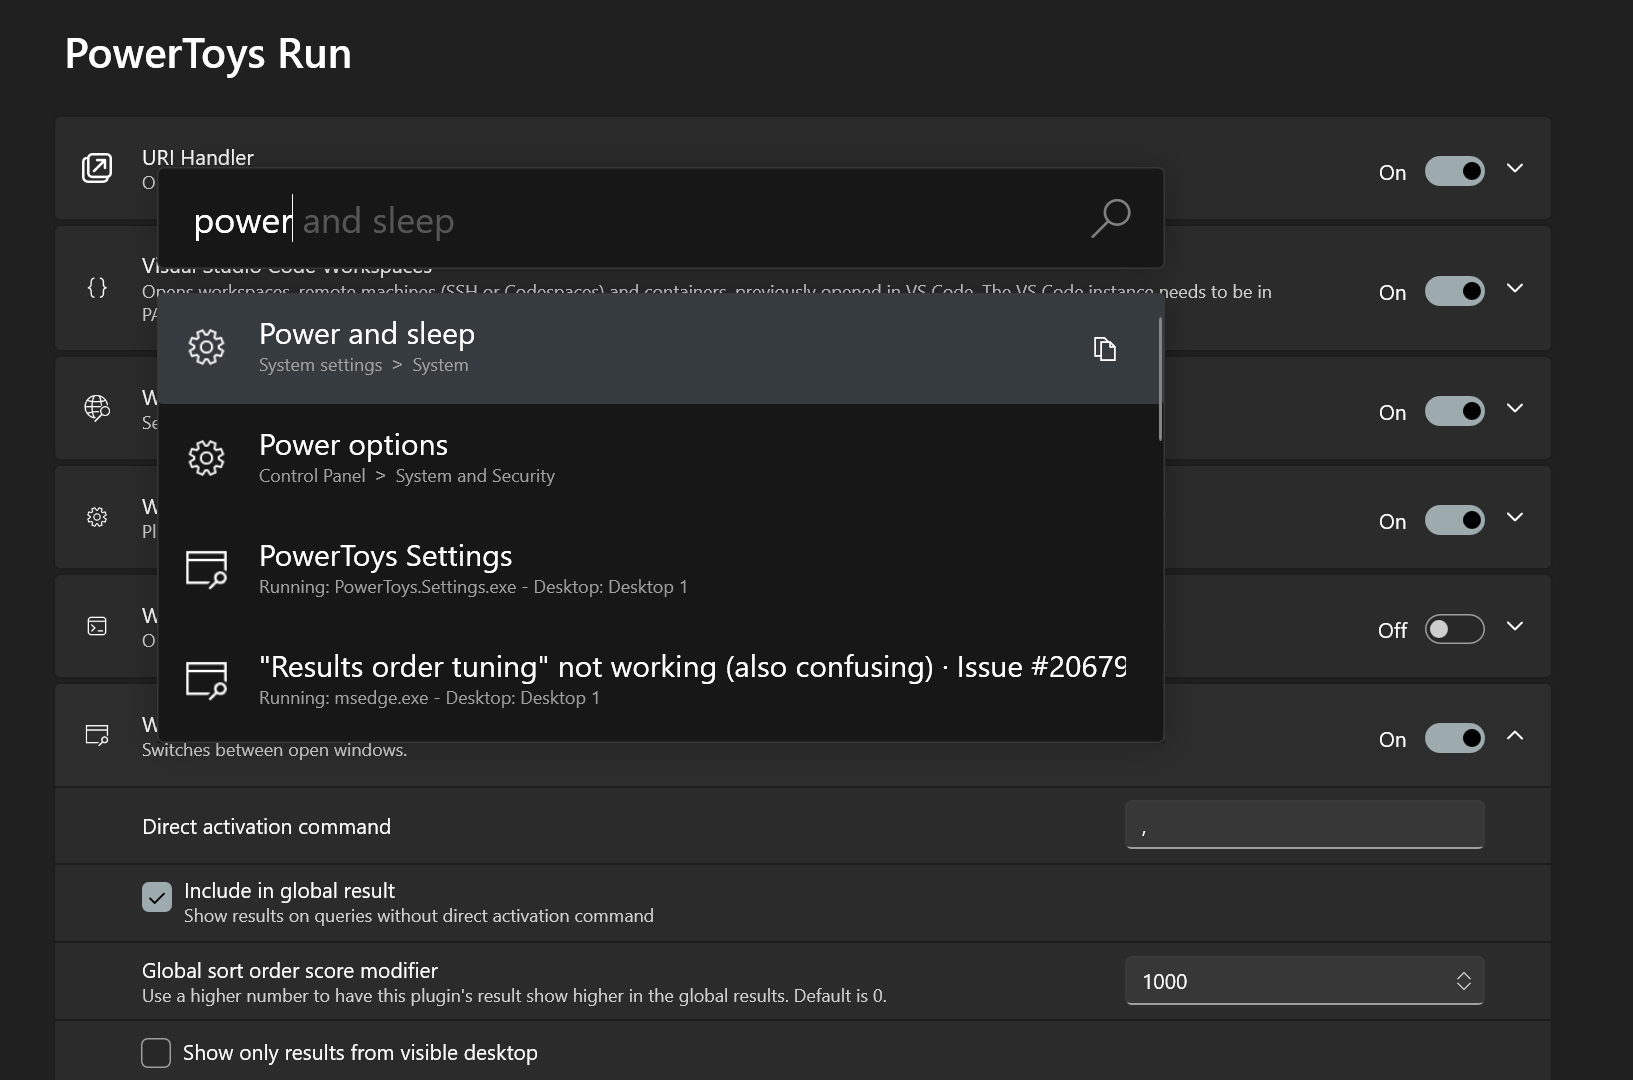Expand the Web Search plugin chevron
This screenshot has width=1633, height=1080.
tap(1514, 408)
